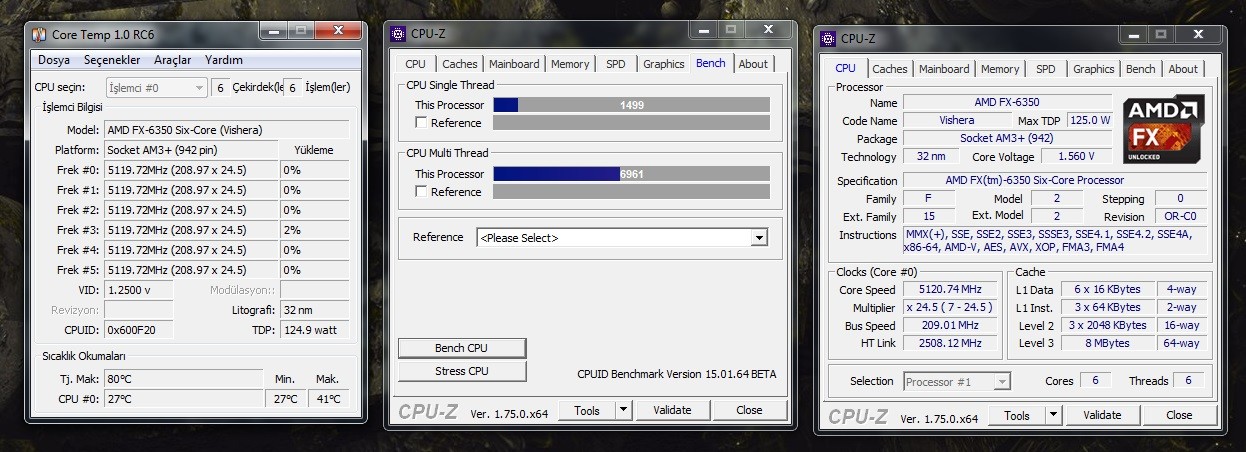This screenshot has height=452, width=1246.
Task: Click the Name field AMD FX-6350
Action: (1007, 103)
